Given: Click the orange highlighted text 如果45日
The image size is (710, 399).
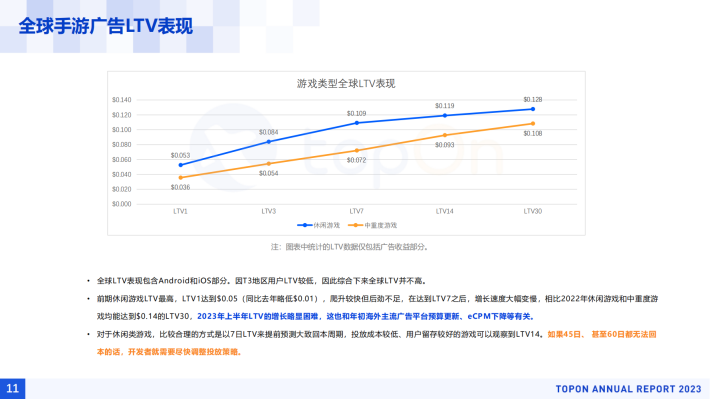Looking at the screenshot, I should tap(564, 334).
